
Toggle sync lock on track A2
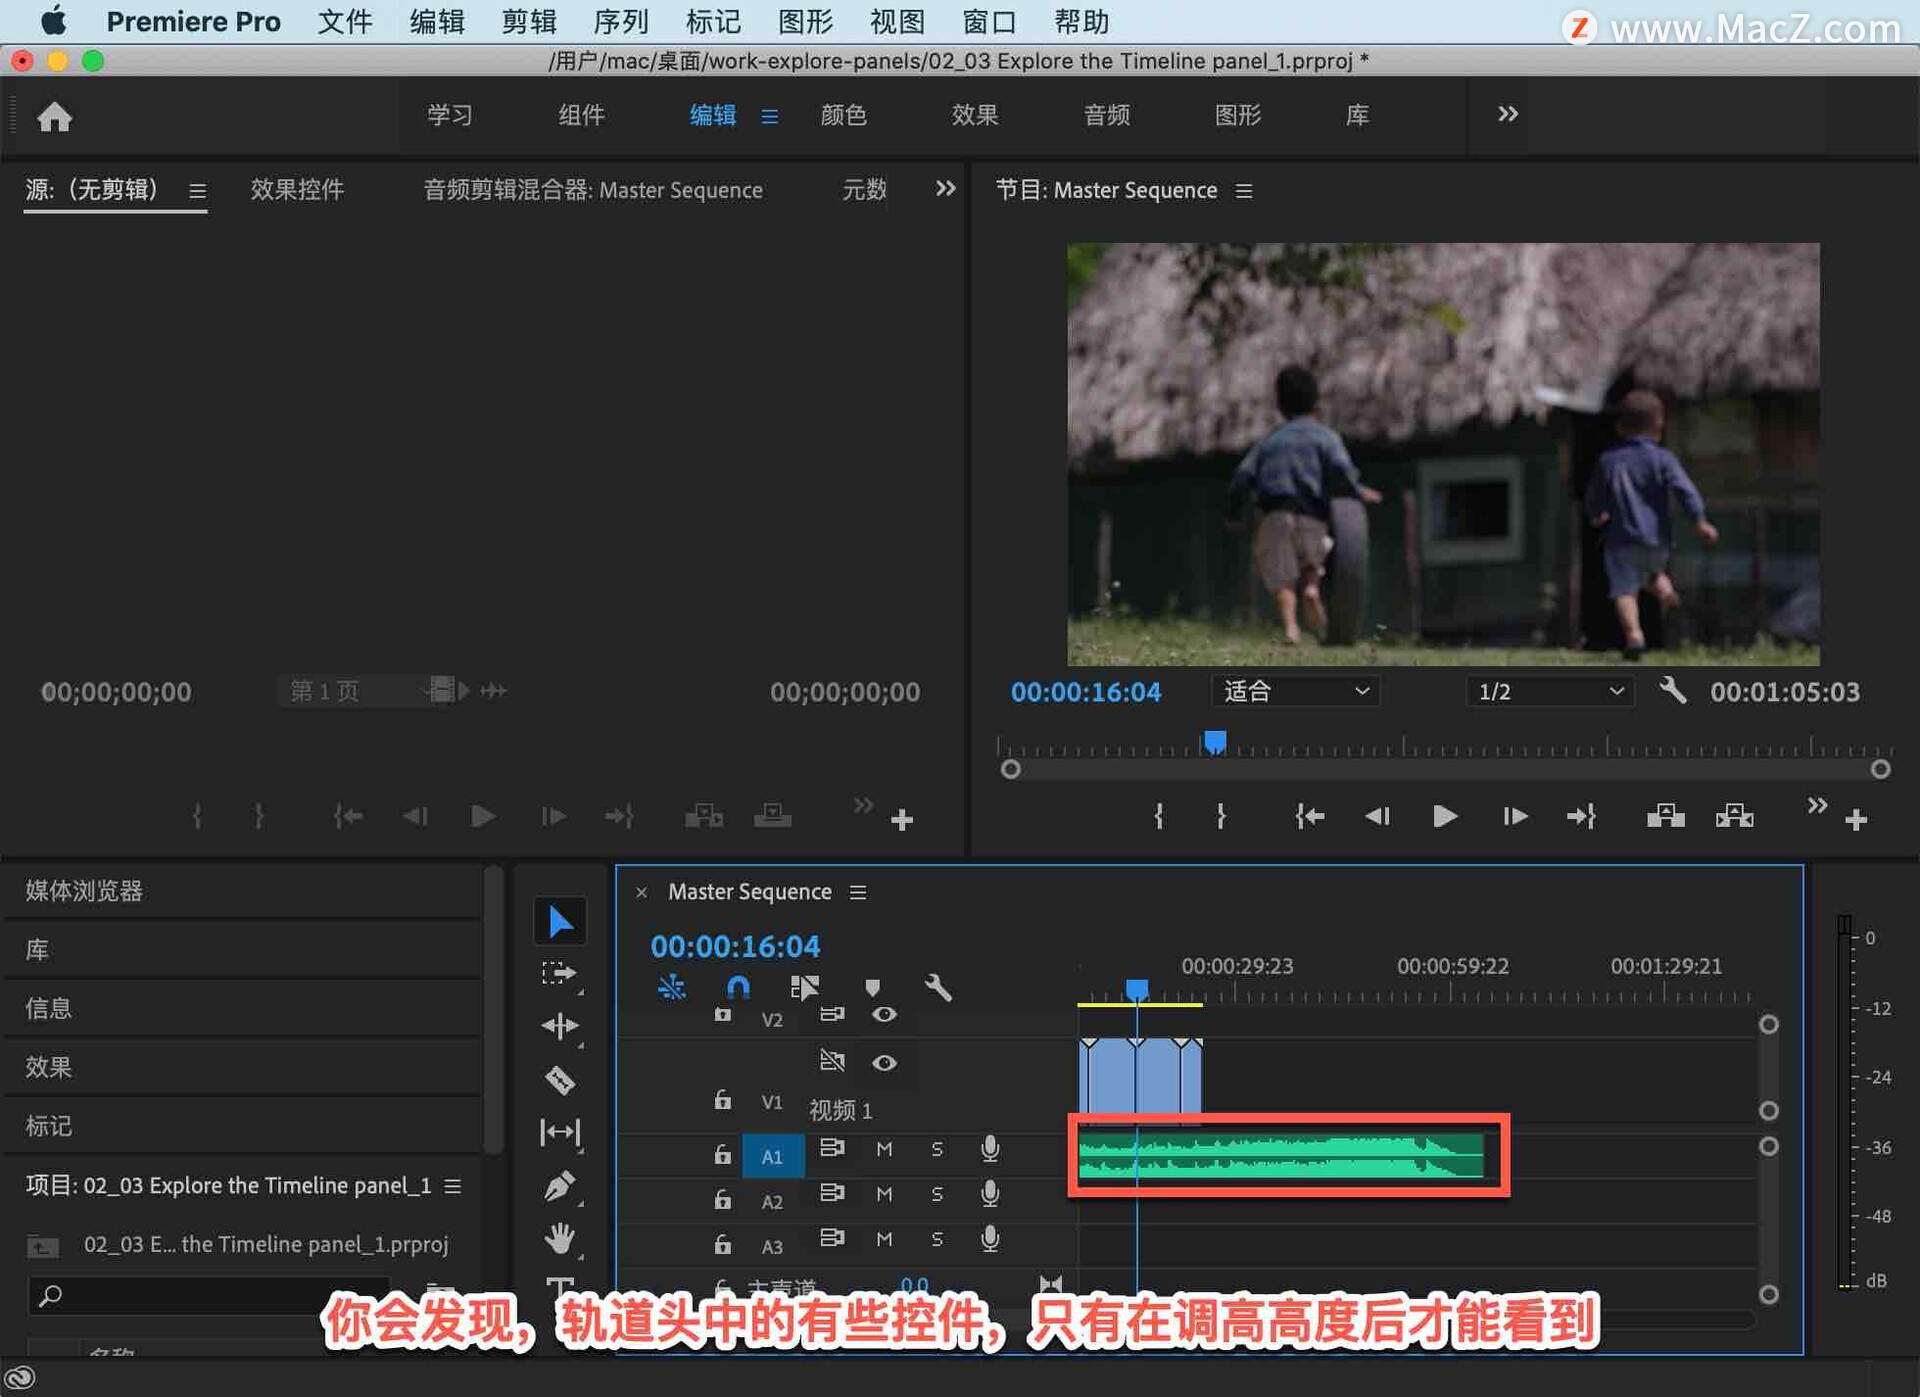(x=832, y=1192)
